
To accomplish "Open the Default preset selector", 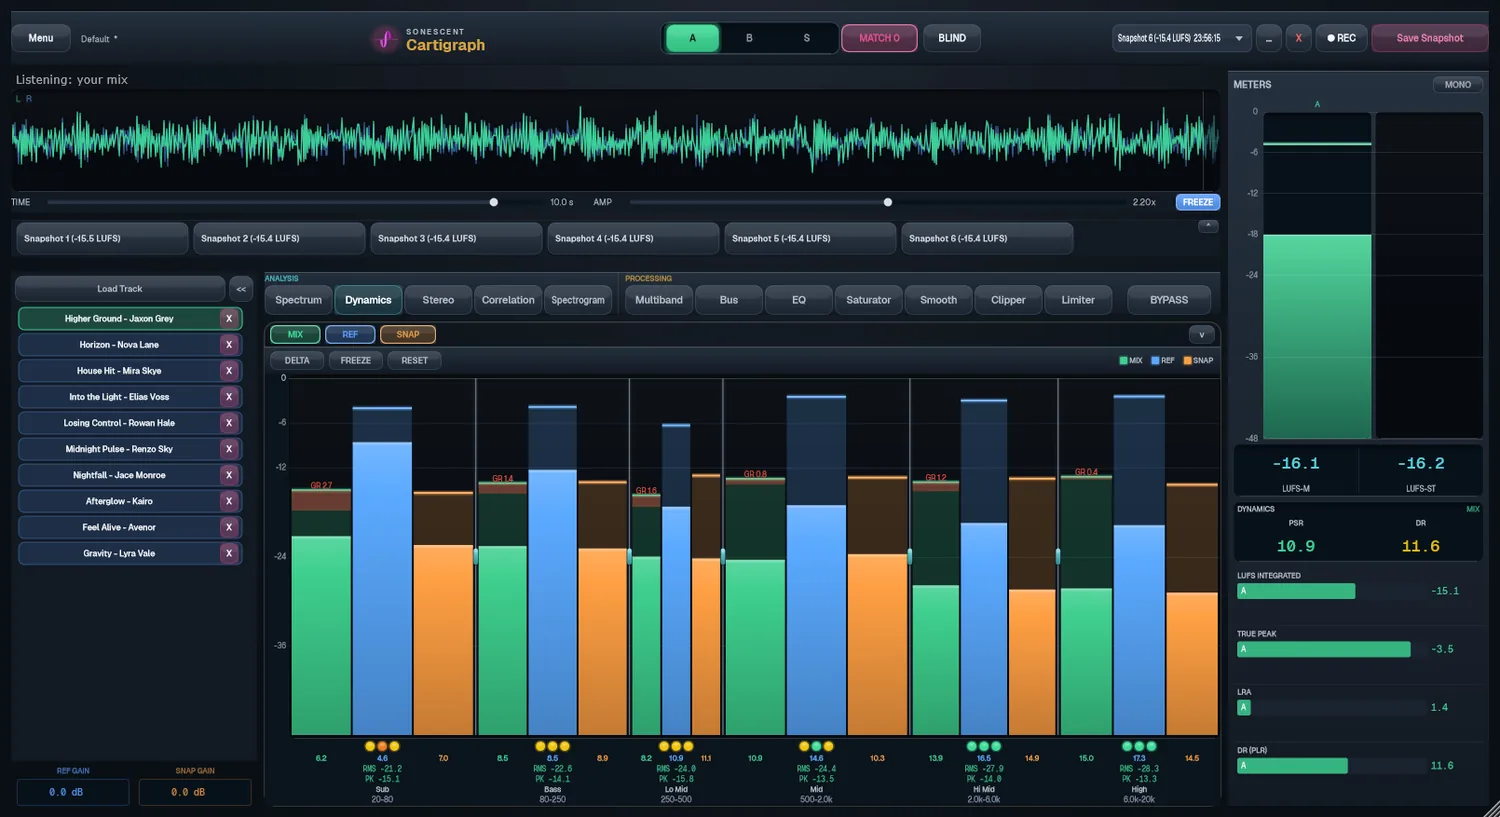I will (x=99, y=39).
